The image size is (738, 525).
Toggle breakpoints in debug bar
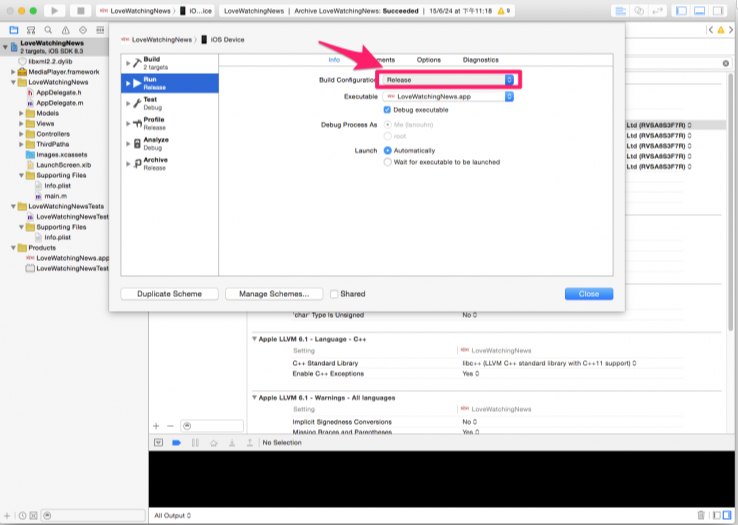[176, 443]
